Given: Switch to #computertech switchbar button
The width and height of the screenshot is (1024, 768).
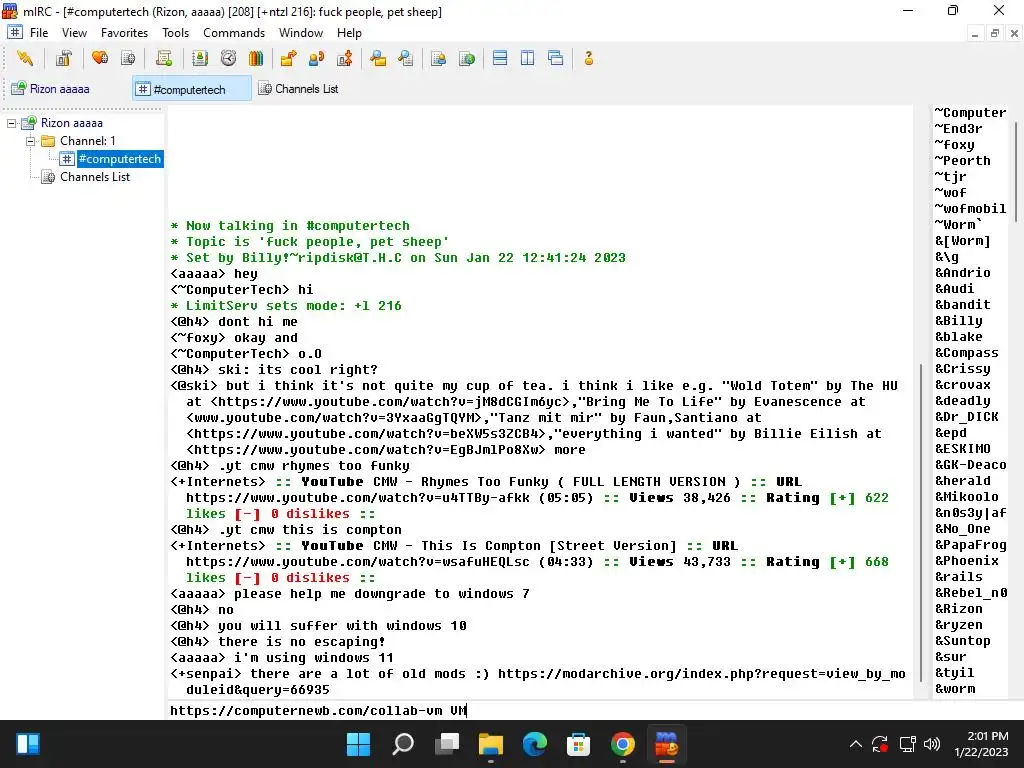Looking at the screenshot, I should [x=191, y=88].
